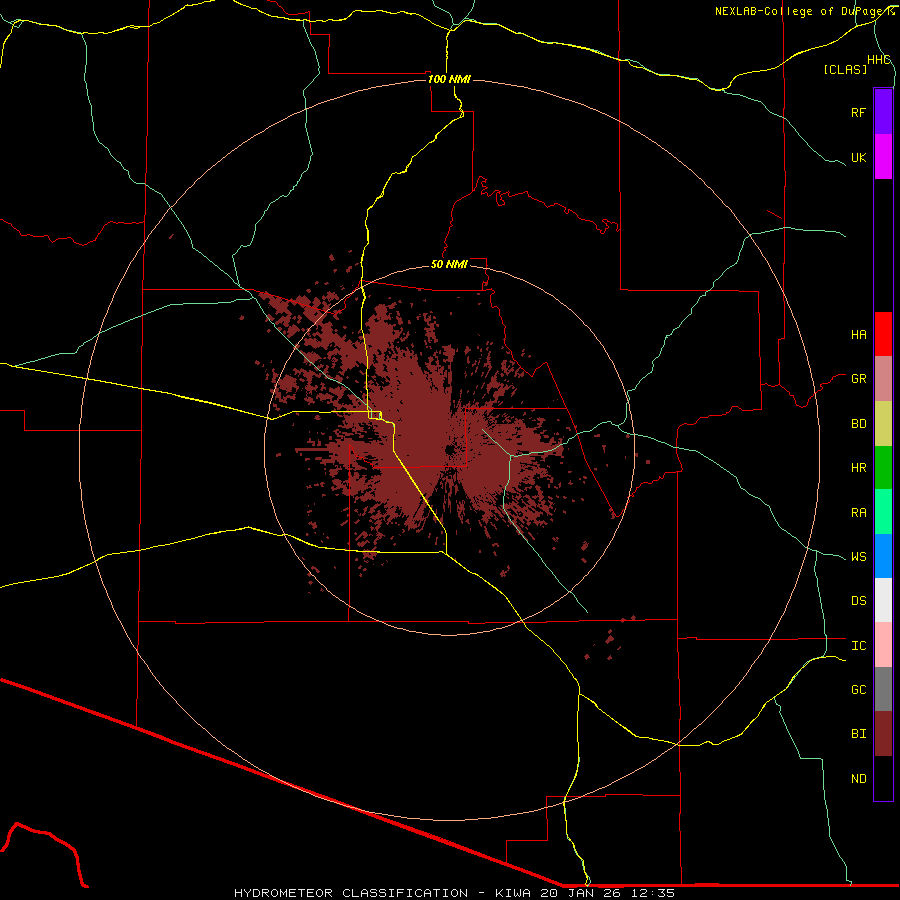Click the HA legend label
The height and width of the screenshot is (900, 900).
858,334
